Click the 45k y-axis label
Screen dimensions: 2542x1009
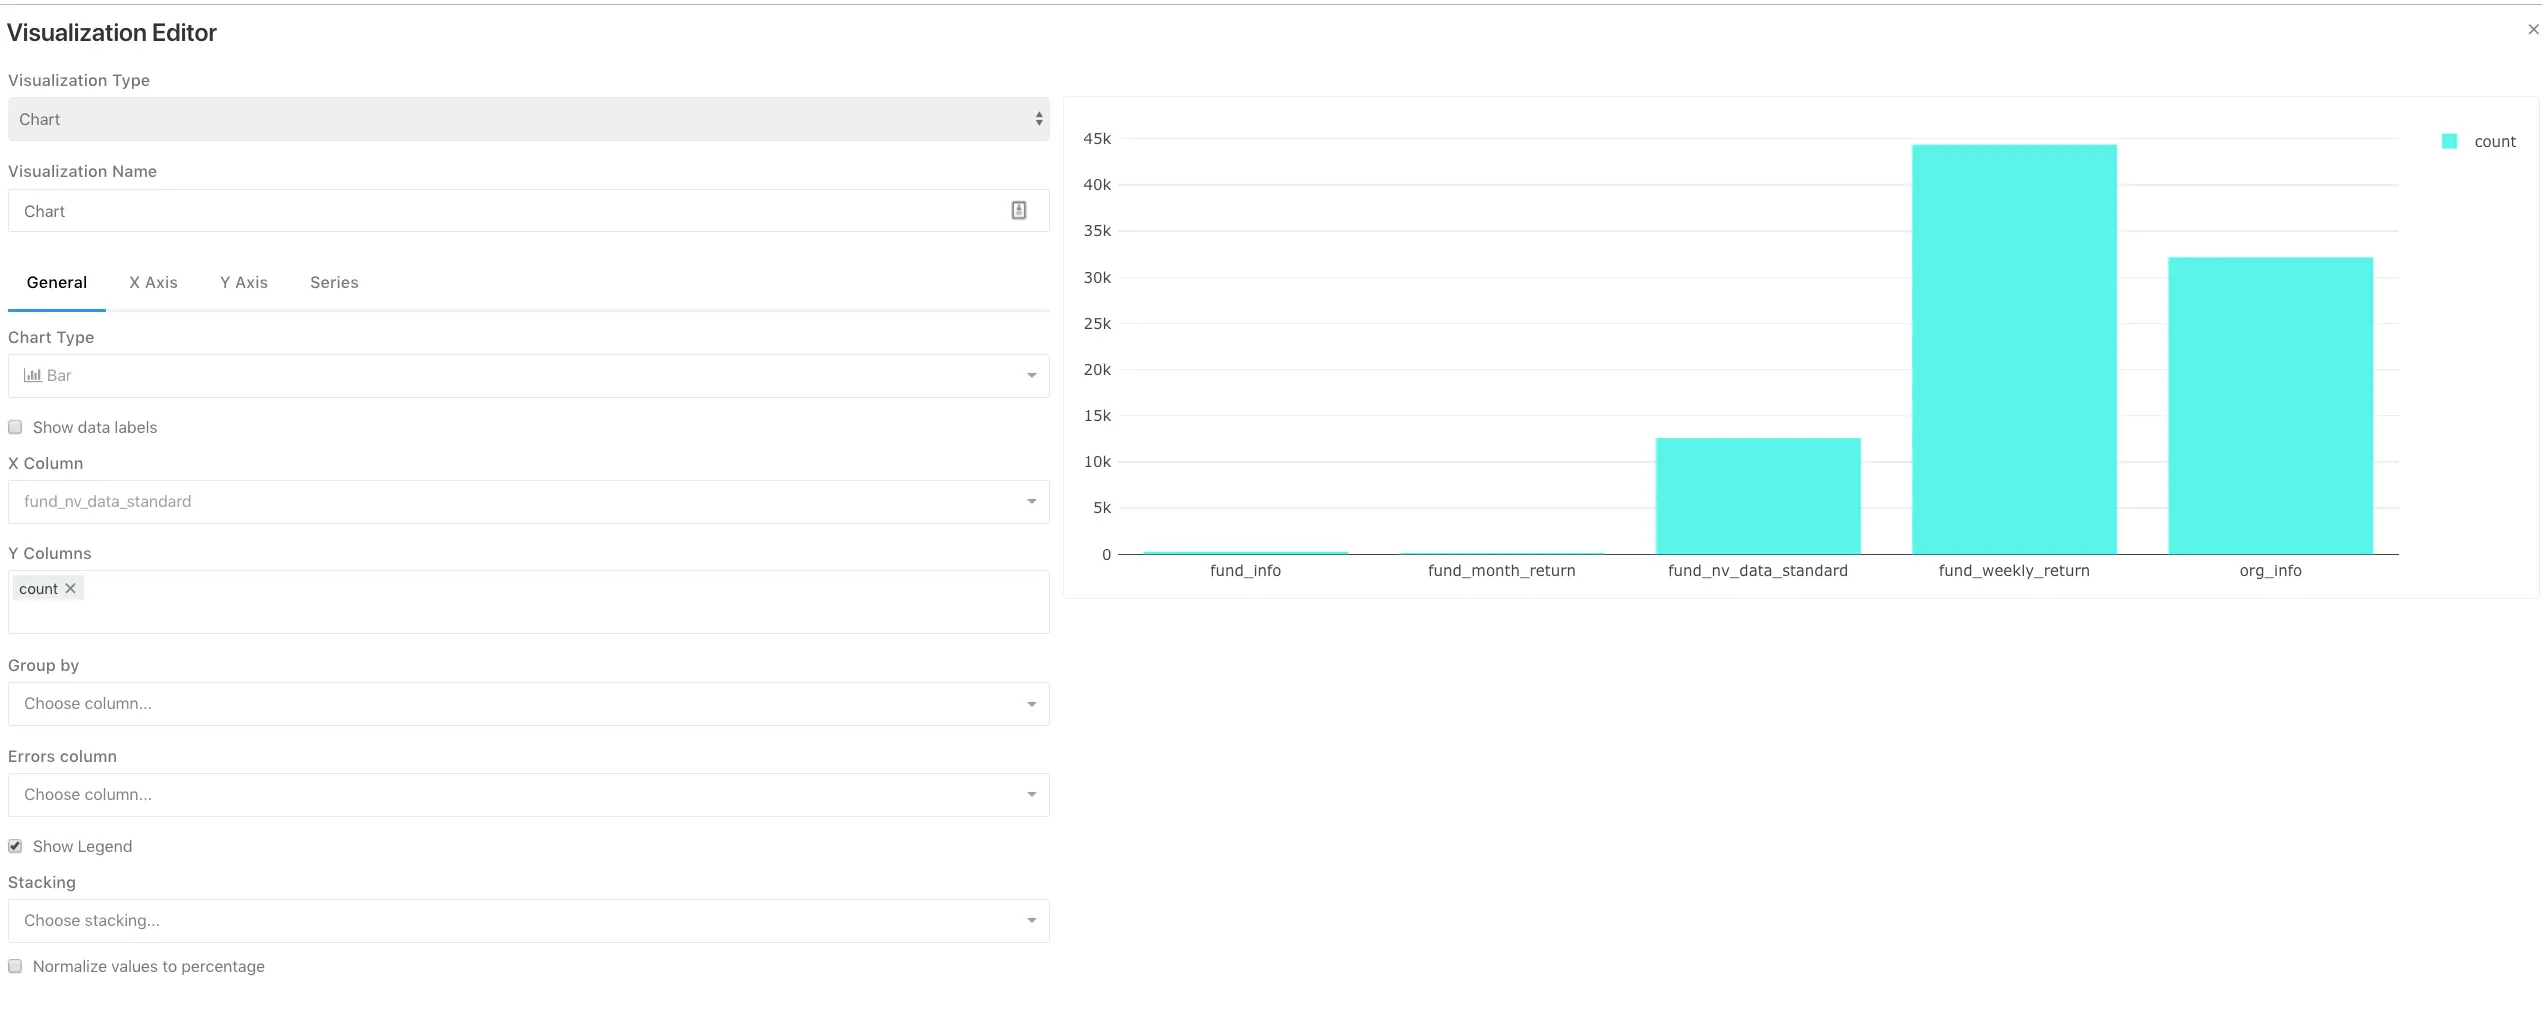pyautogui.click(x=1097, y=139)
